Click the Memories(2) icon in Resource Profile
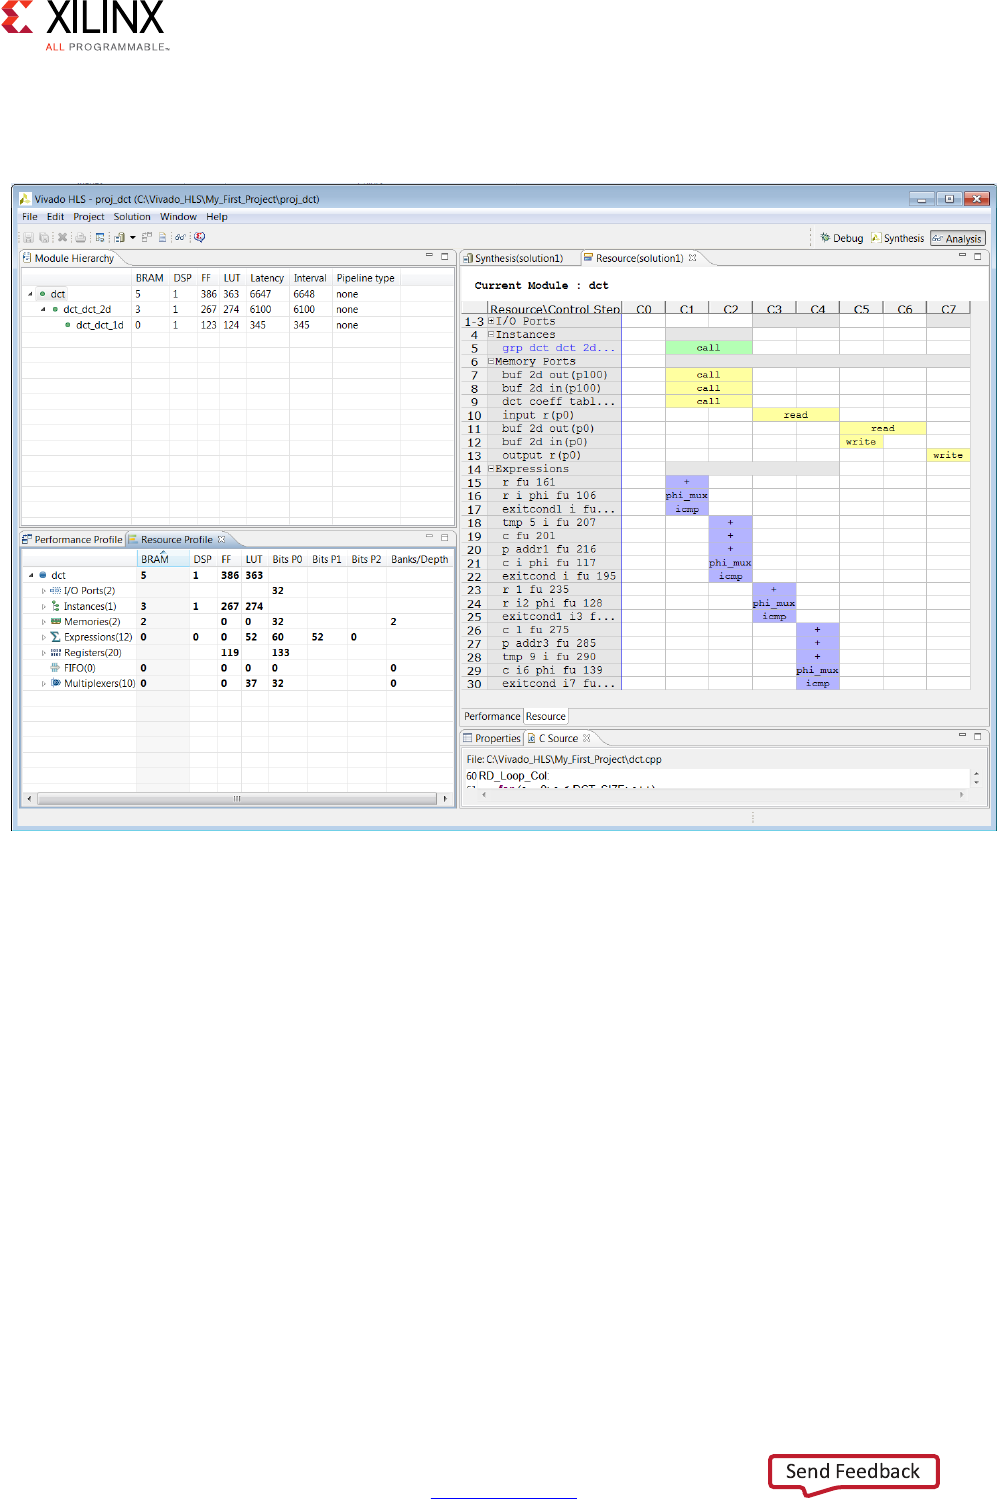This screenshot has width=1008, height=1510. click(56, 622)
